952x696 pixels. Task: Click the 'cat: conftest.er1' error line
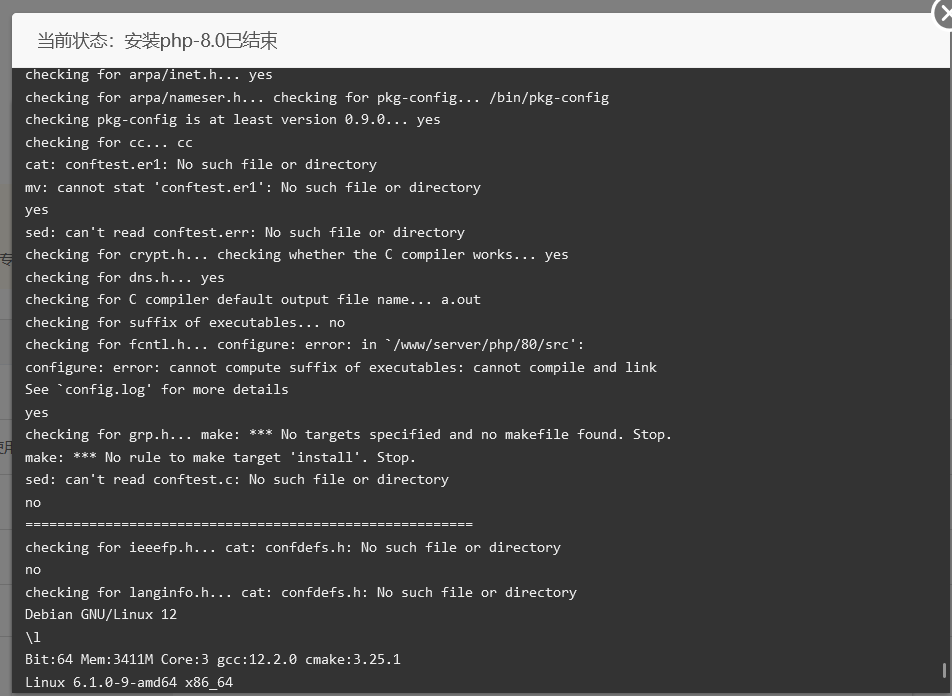tap(201, 165)
